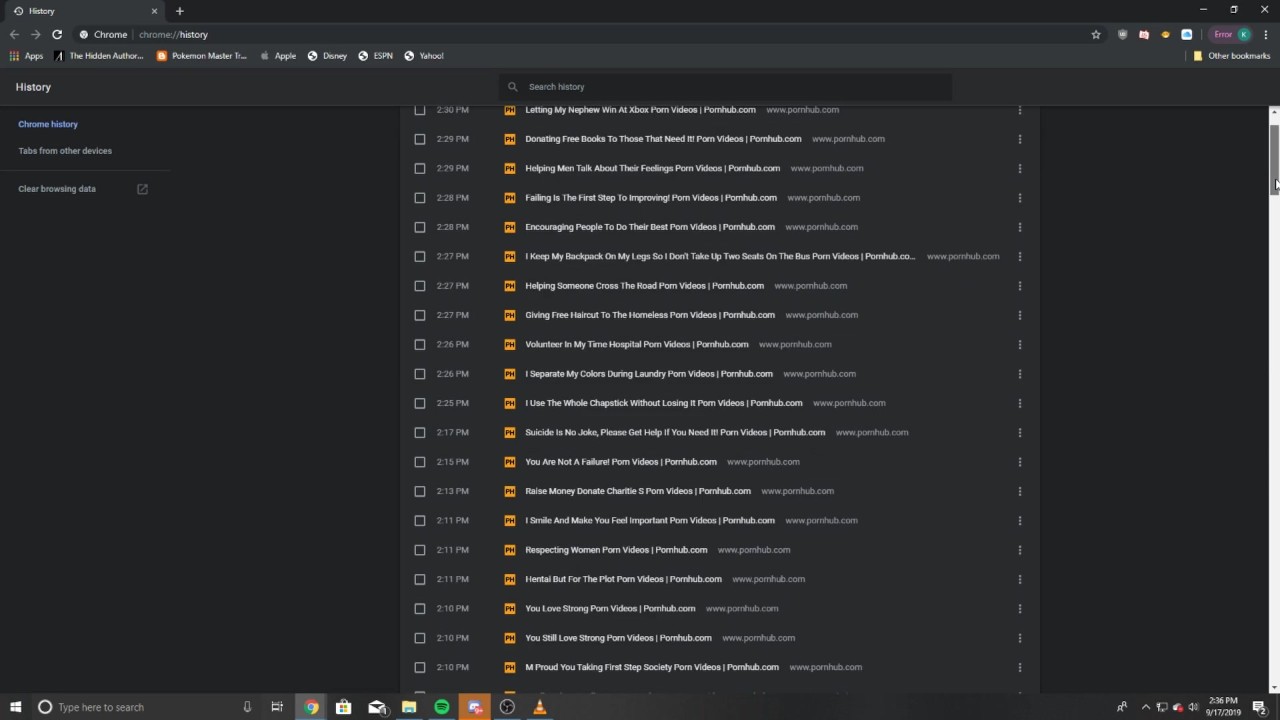The image size is (1280, 720).
Task: Click the search magnifier icon in history
Action: click(x=513, y=87)
